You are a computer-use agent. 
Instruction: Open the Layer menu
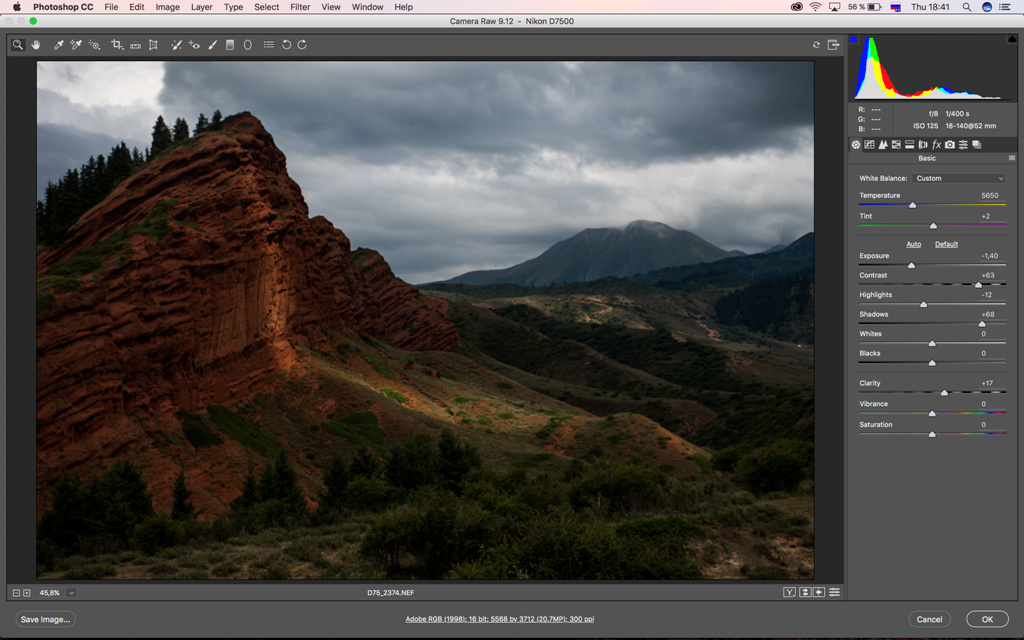tap(201, 7)
